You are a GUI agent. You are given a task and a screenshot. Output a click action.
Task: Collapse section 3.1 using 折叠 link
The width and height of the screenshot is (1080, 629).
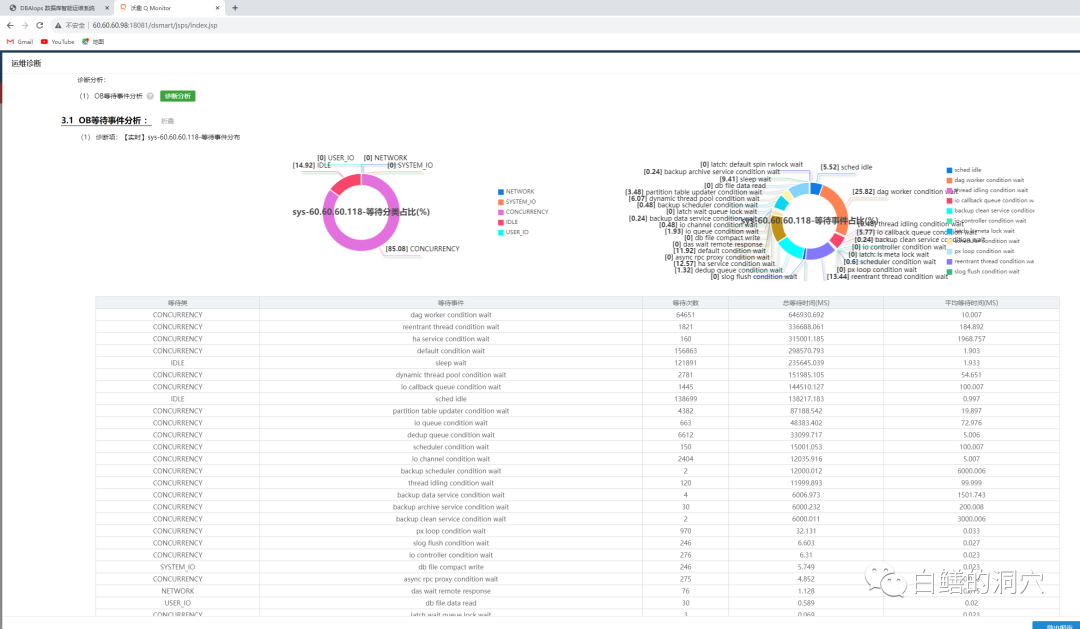169,121
